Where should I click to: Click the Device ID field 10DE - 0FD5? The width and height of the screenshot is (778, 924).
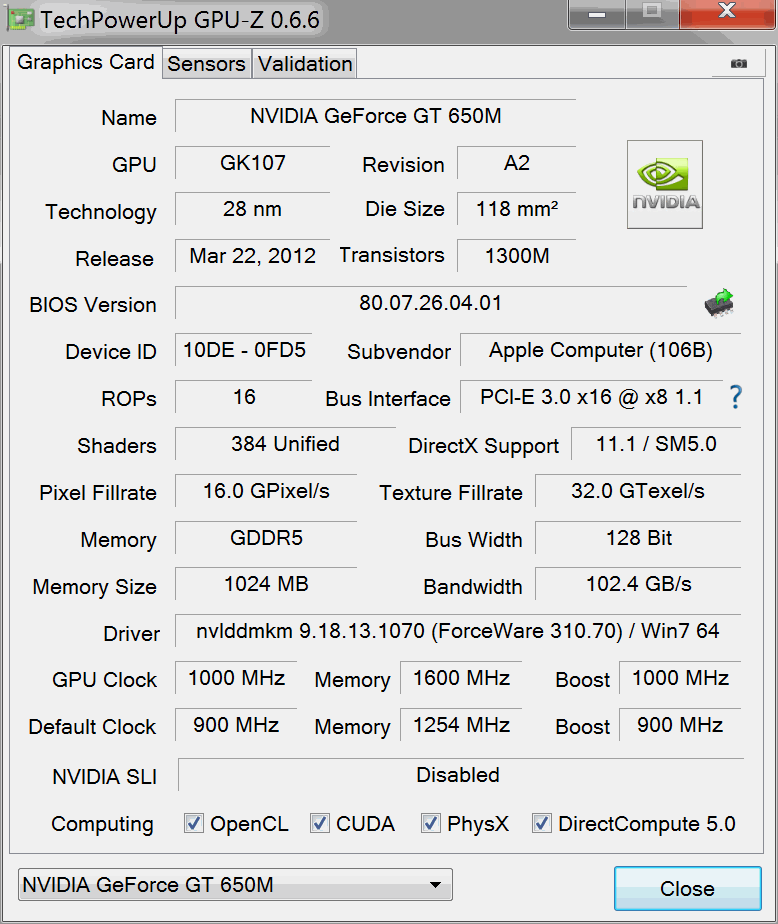(x=243, y=350)
